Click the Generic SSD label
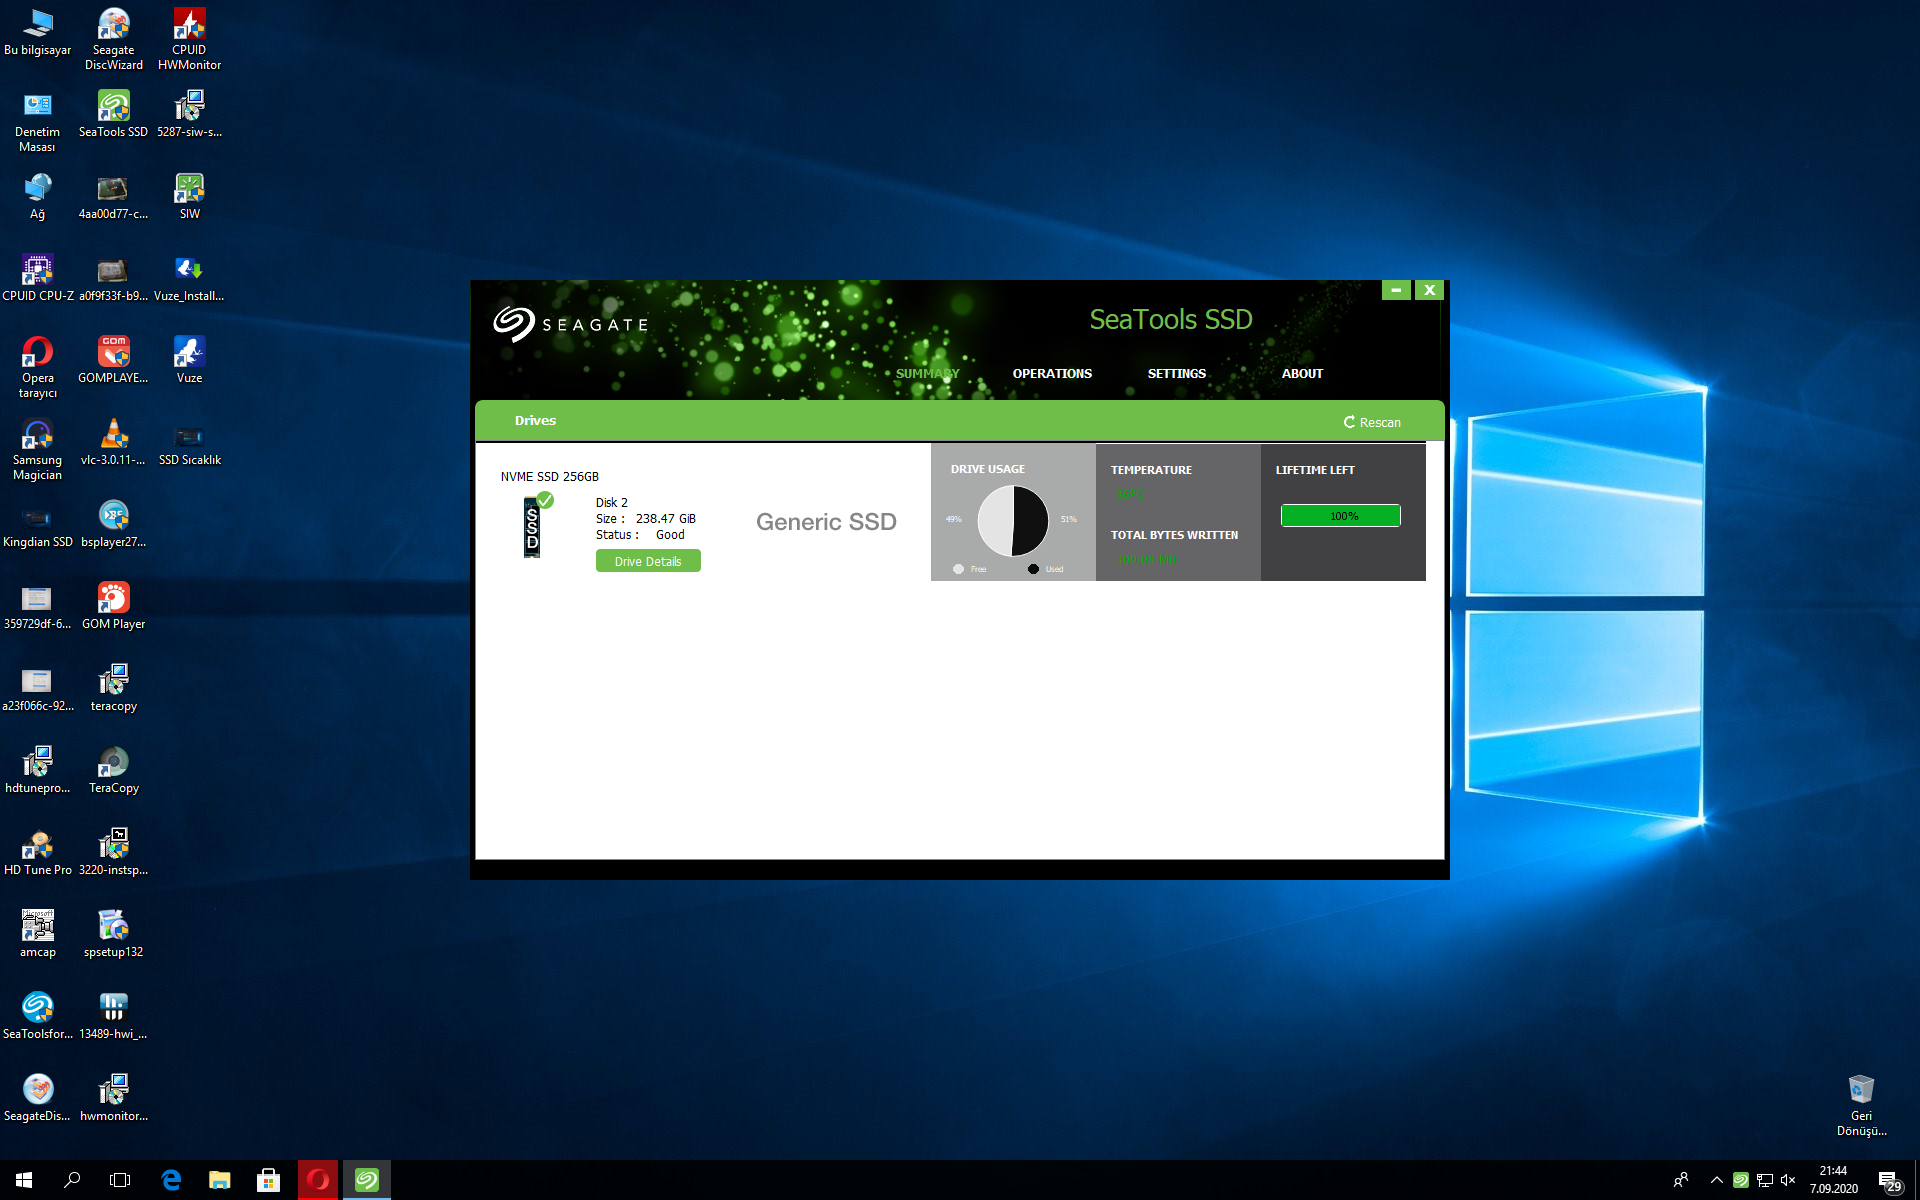Screen dimensions: 1920x1200 coord(826,521)
